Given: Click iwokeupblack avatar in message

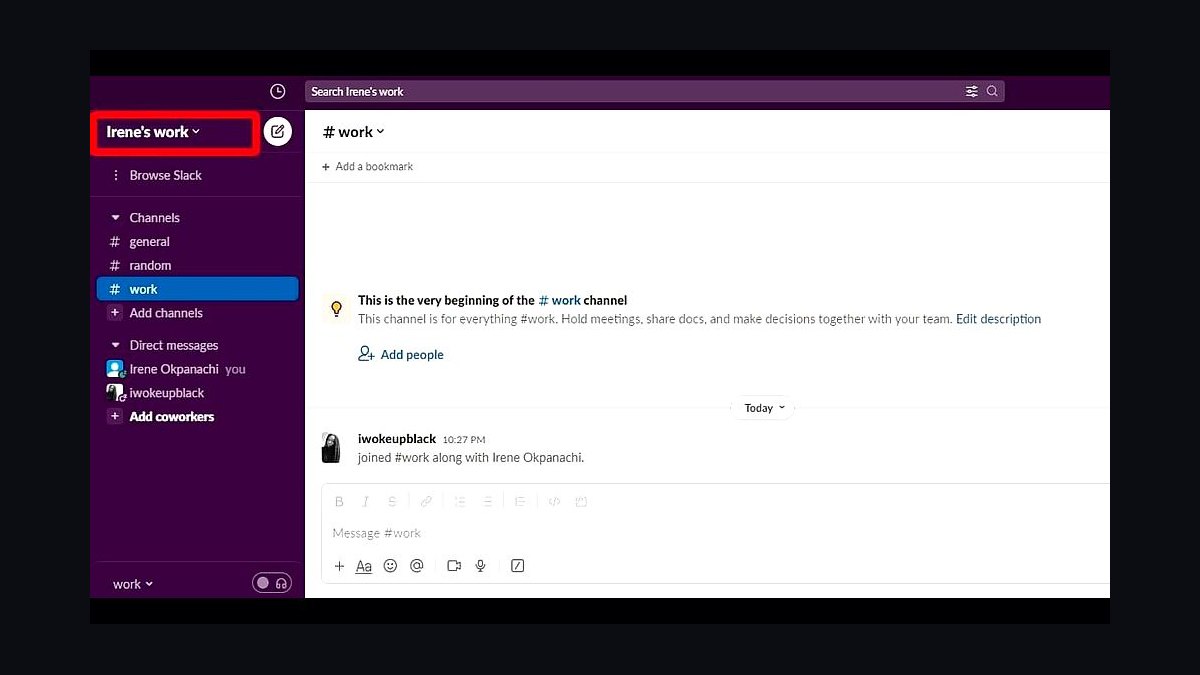Looking at the screenshot, I should point(331,448).
